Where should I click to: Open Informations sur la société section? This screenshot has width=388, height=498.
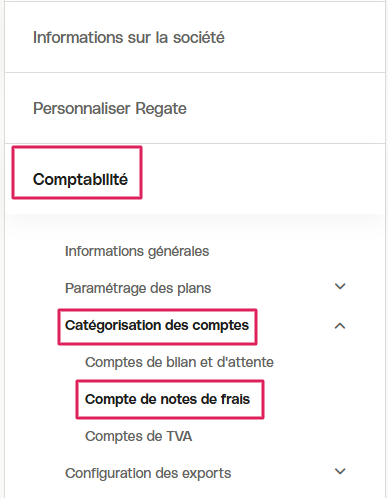pos(129,37)
